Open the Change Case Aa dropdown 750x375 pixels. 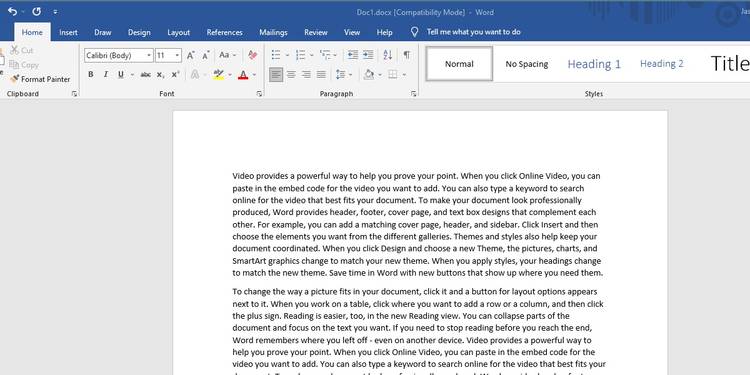(x=228, y=55)
